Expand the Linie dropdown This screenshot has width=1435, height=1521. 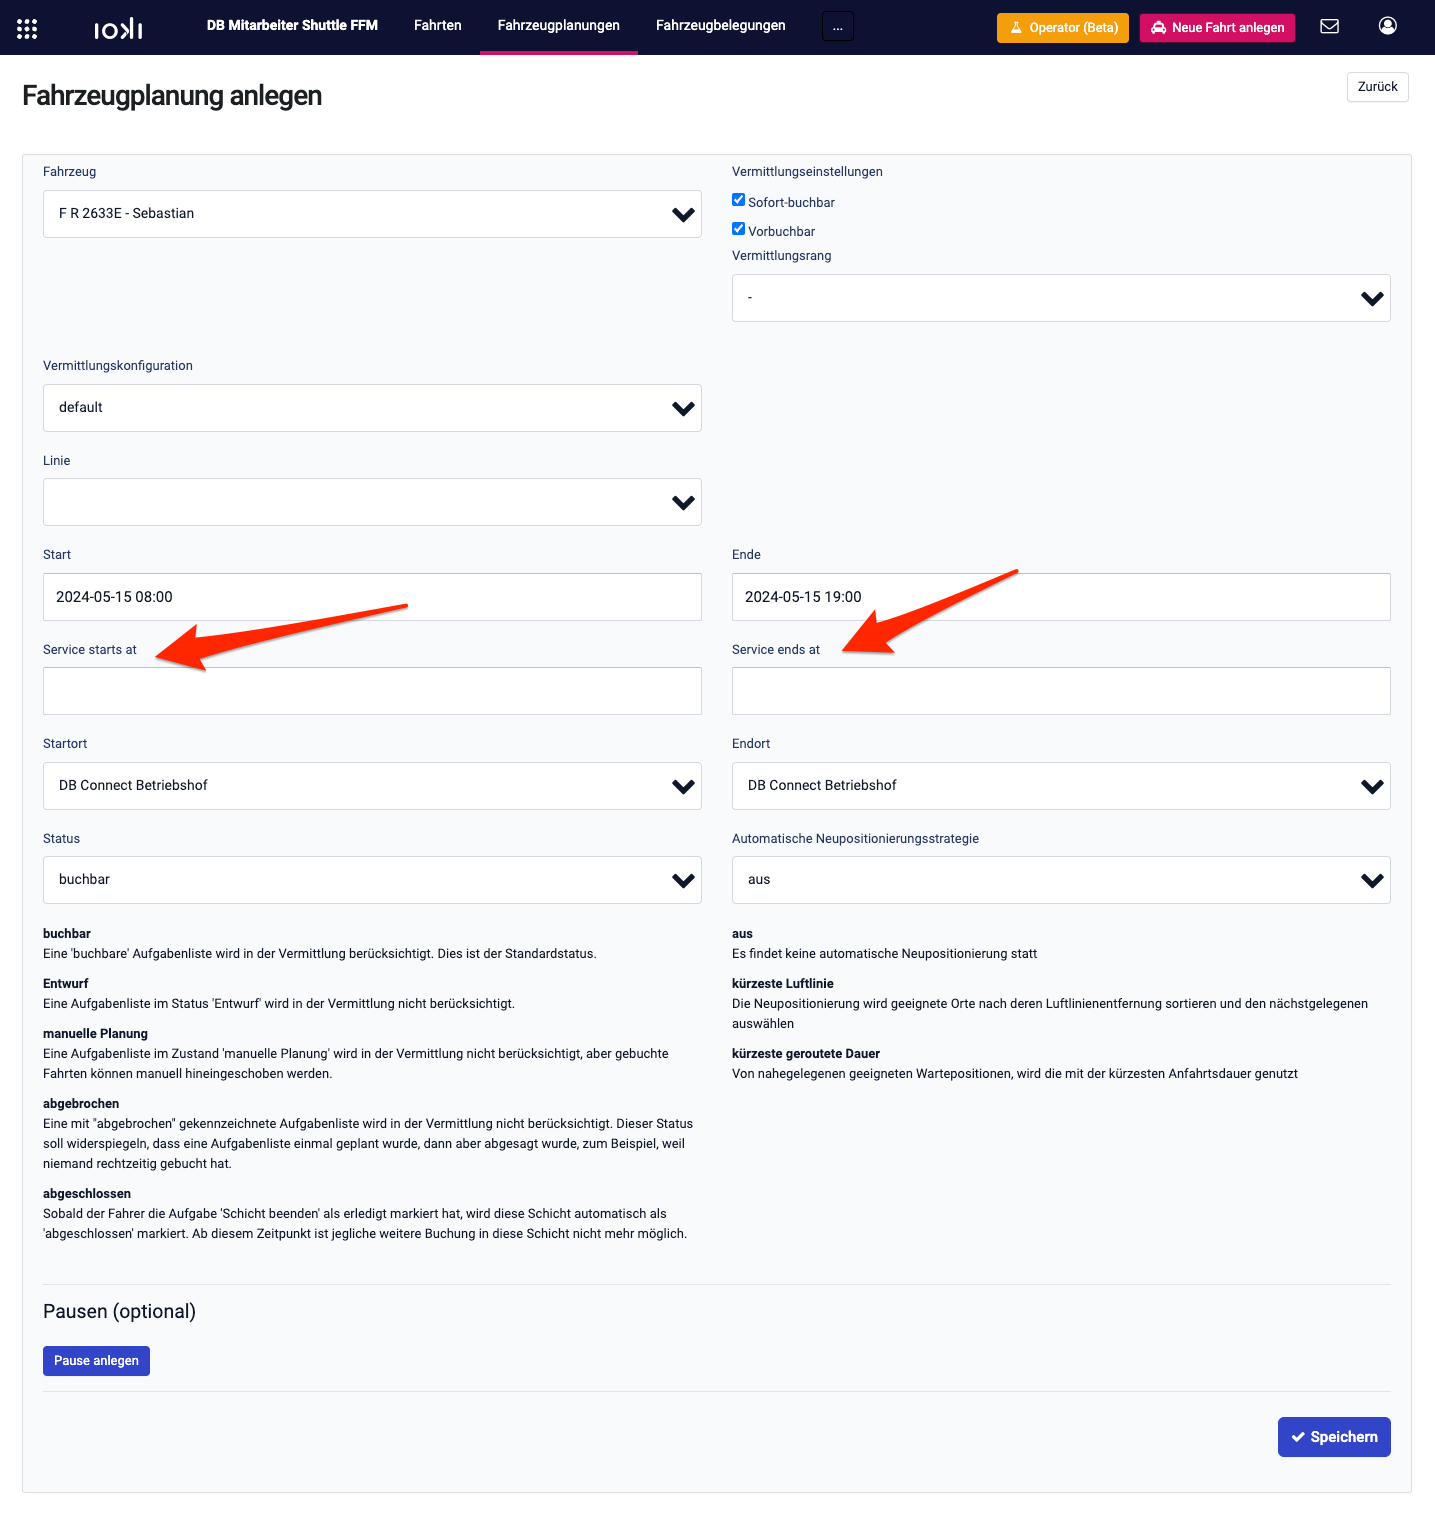[372, 502]
